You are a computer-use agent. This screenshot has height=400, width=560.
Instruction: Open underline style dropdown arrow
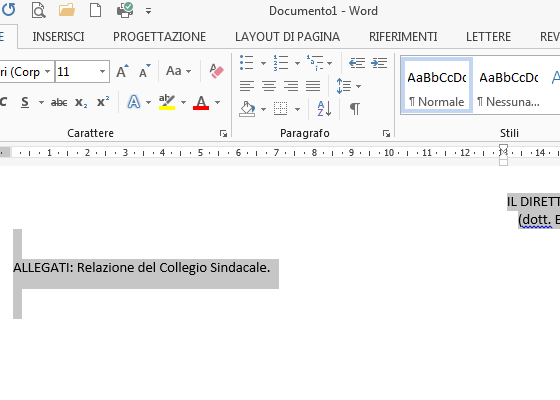pos(41,102)
